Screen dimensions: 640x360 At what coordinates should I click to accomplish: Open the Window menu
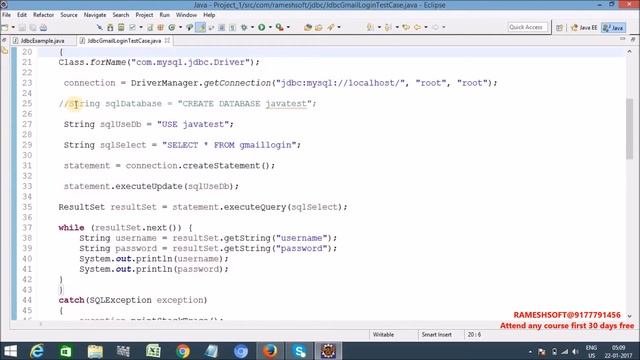pos(186,15)
